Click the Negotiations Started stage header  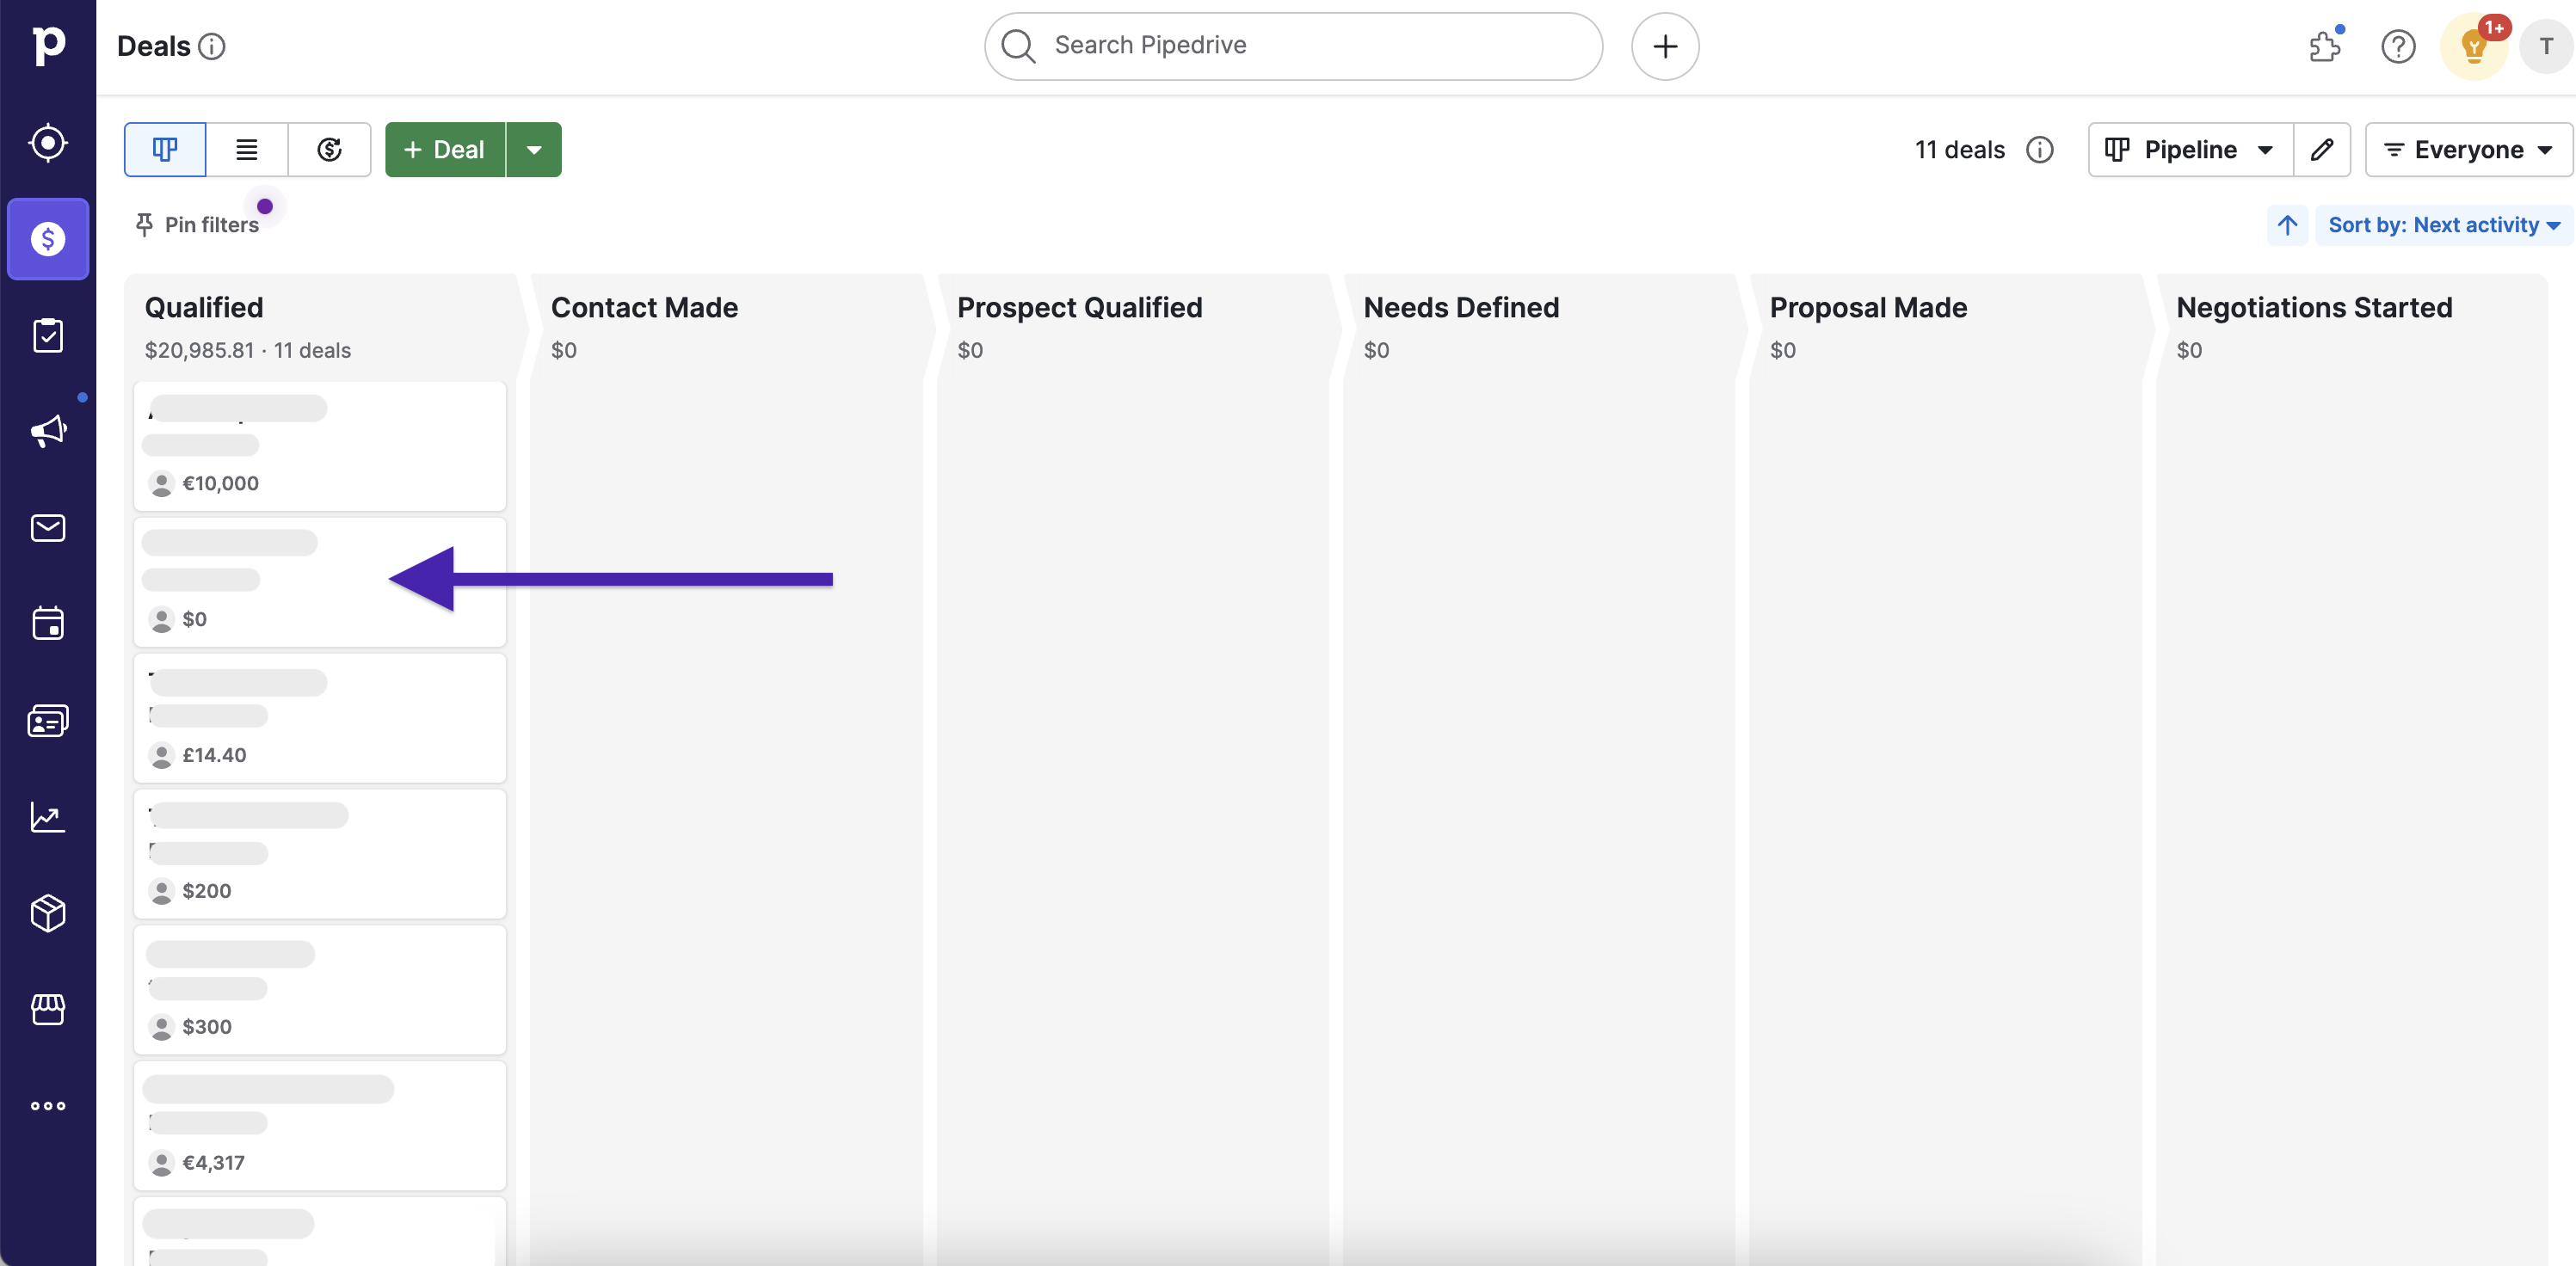[2314, 308]
